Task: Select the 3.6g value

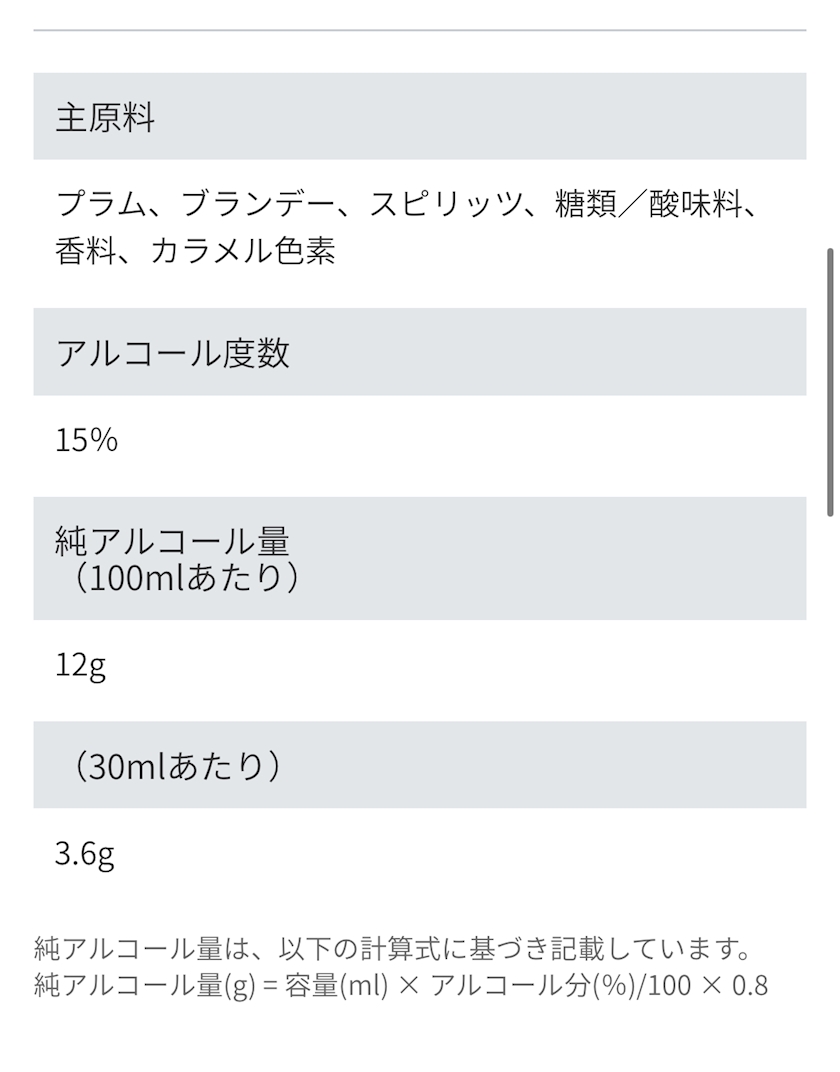Action: click(85, 855)
